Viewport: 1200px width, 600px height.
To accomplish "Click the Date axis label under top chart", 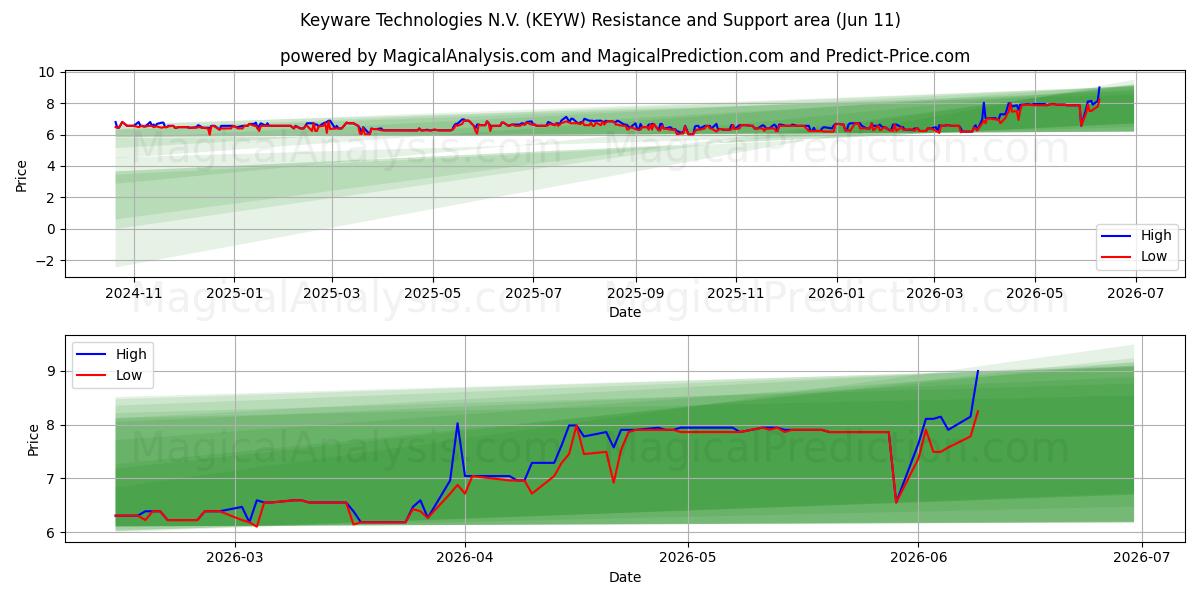I will (x=625, y=313).
